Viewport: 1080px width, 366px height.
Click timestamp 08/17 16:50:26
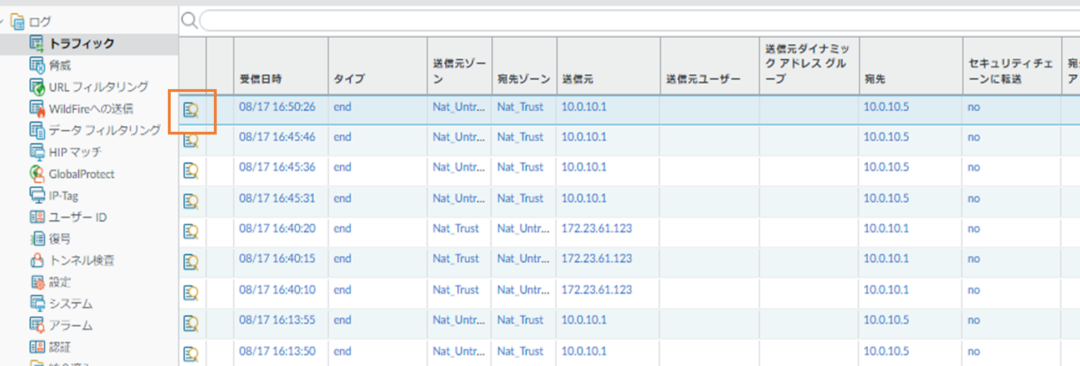(x=278, y=107)
